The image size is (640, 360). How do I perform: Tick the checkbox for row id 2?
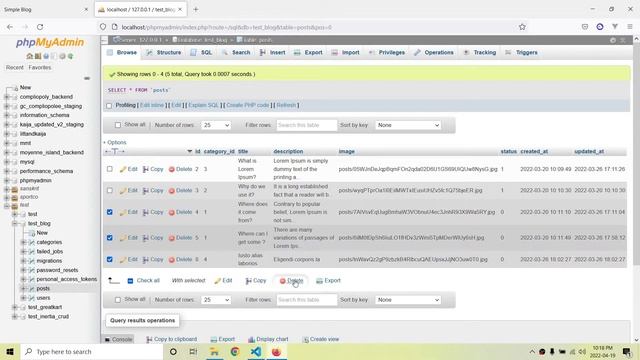coord(110,169)
